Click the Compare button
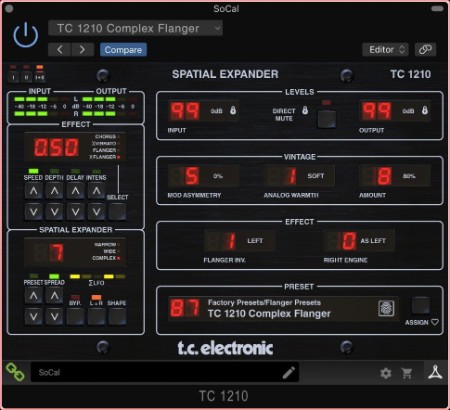 pos(123,50)
